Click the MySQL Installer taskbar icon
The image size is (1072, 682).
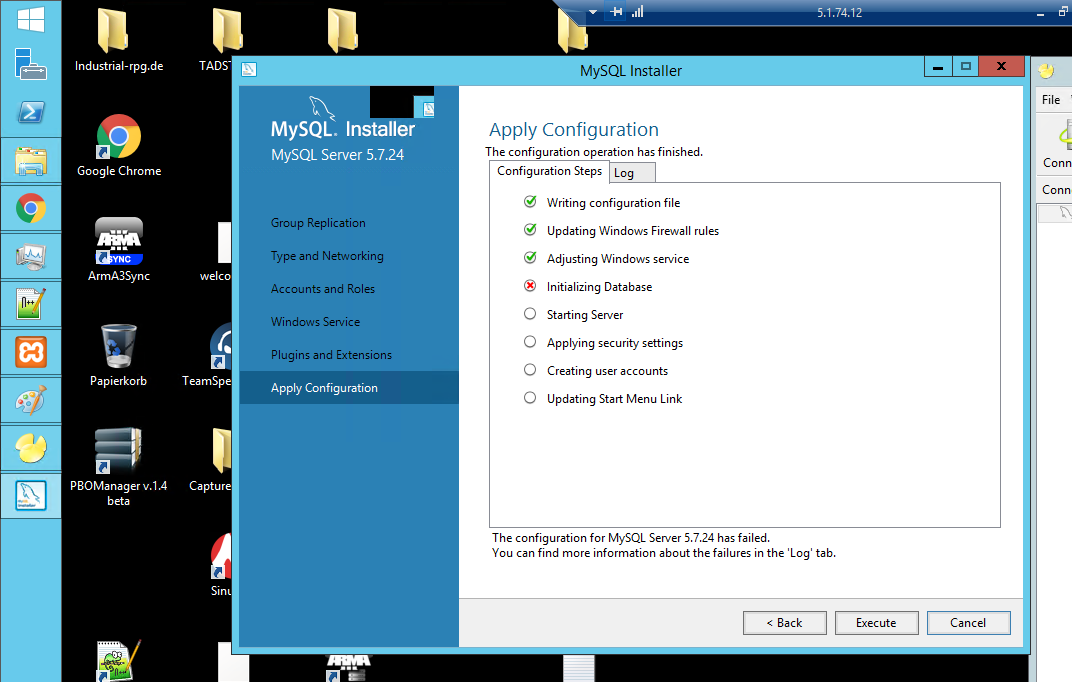tap(31, 496)
